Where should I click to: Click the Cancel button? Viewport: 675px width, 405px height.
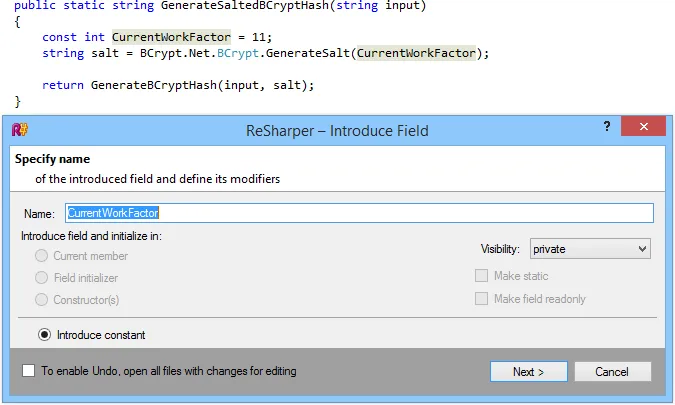tap(612, 372)
